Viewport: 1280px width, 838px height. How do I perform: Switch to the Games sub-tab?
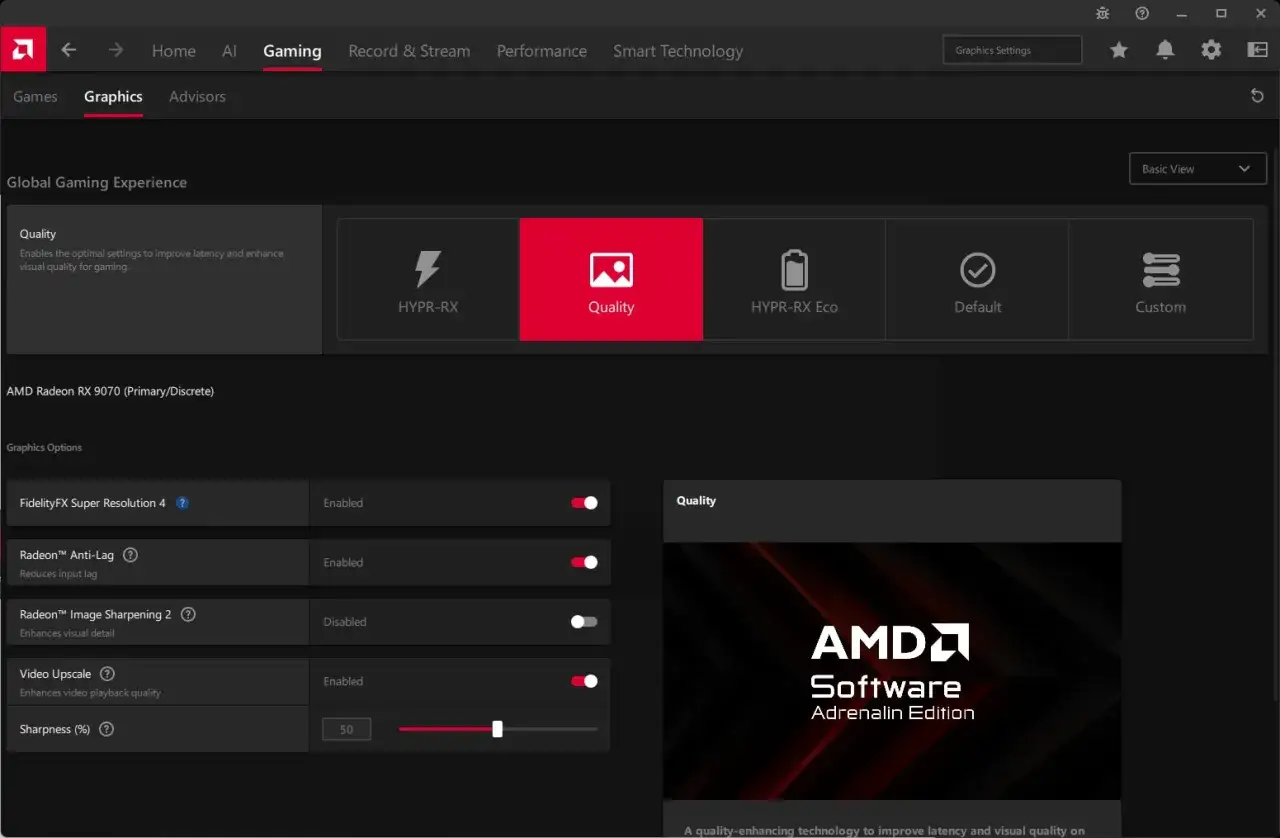tap(35, 96)
